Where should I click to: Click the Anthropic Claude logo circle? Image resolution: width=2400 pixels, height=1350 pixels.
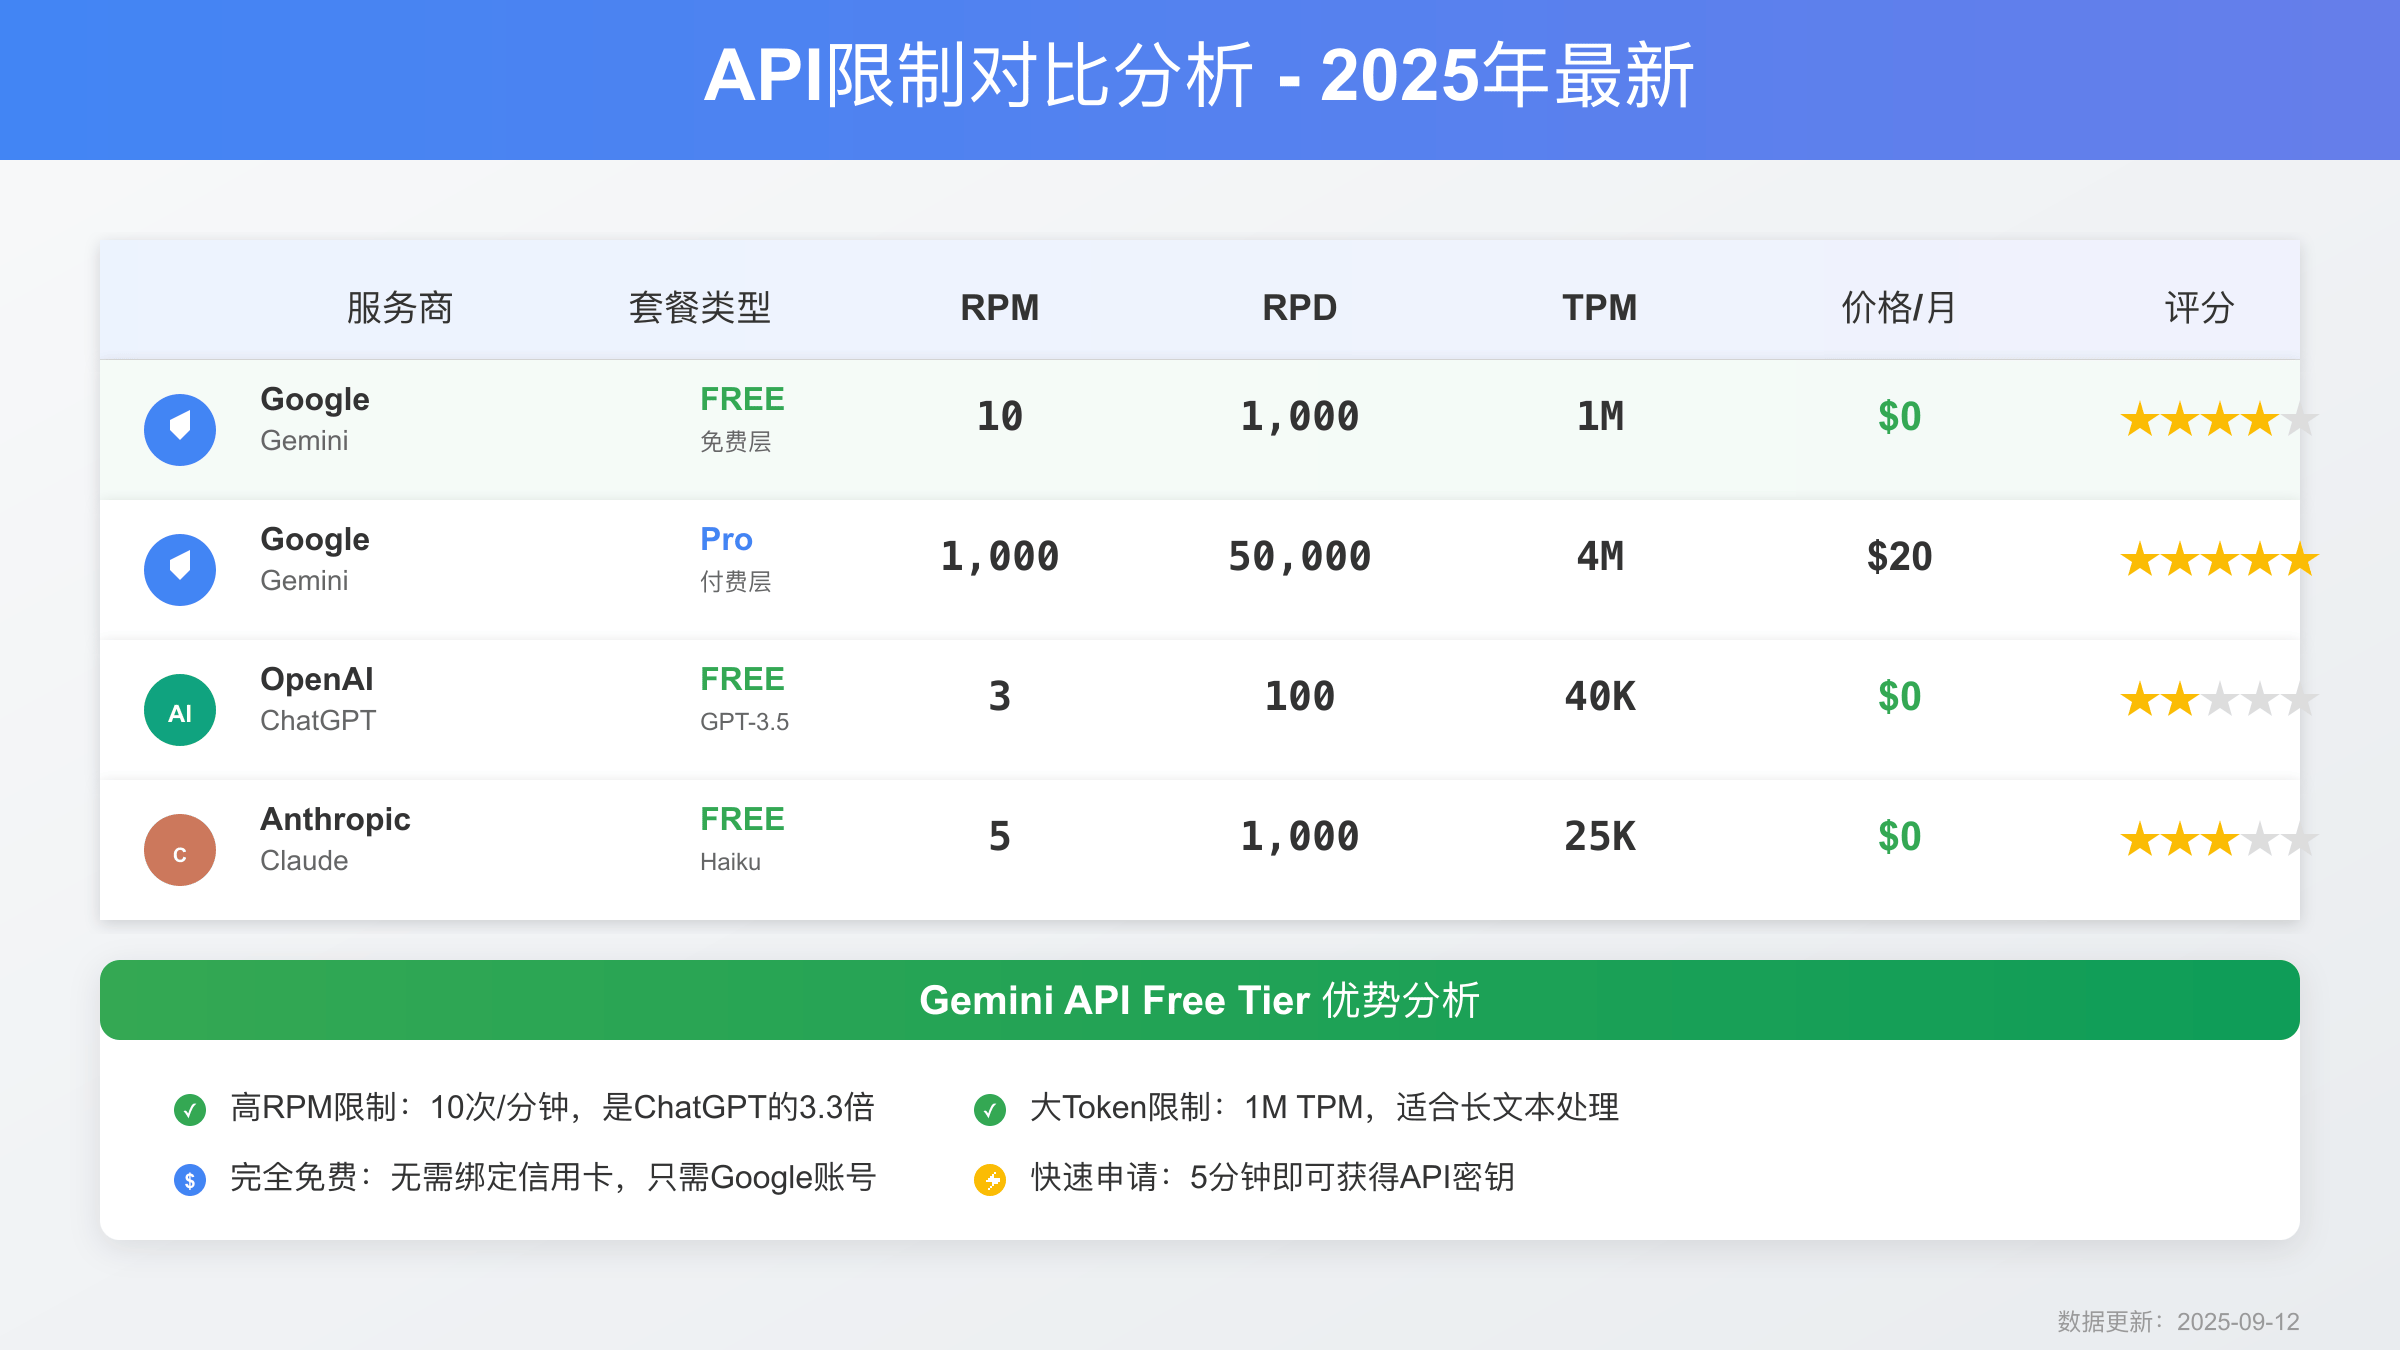(x=180, y=850)
